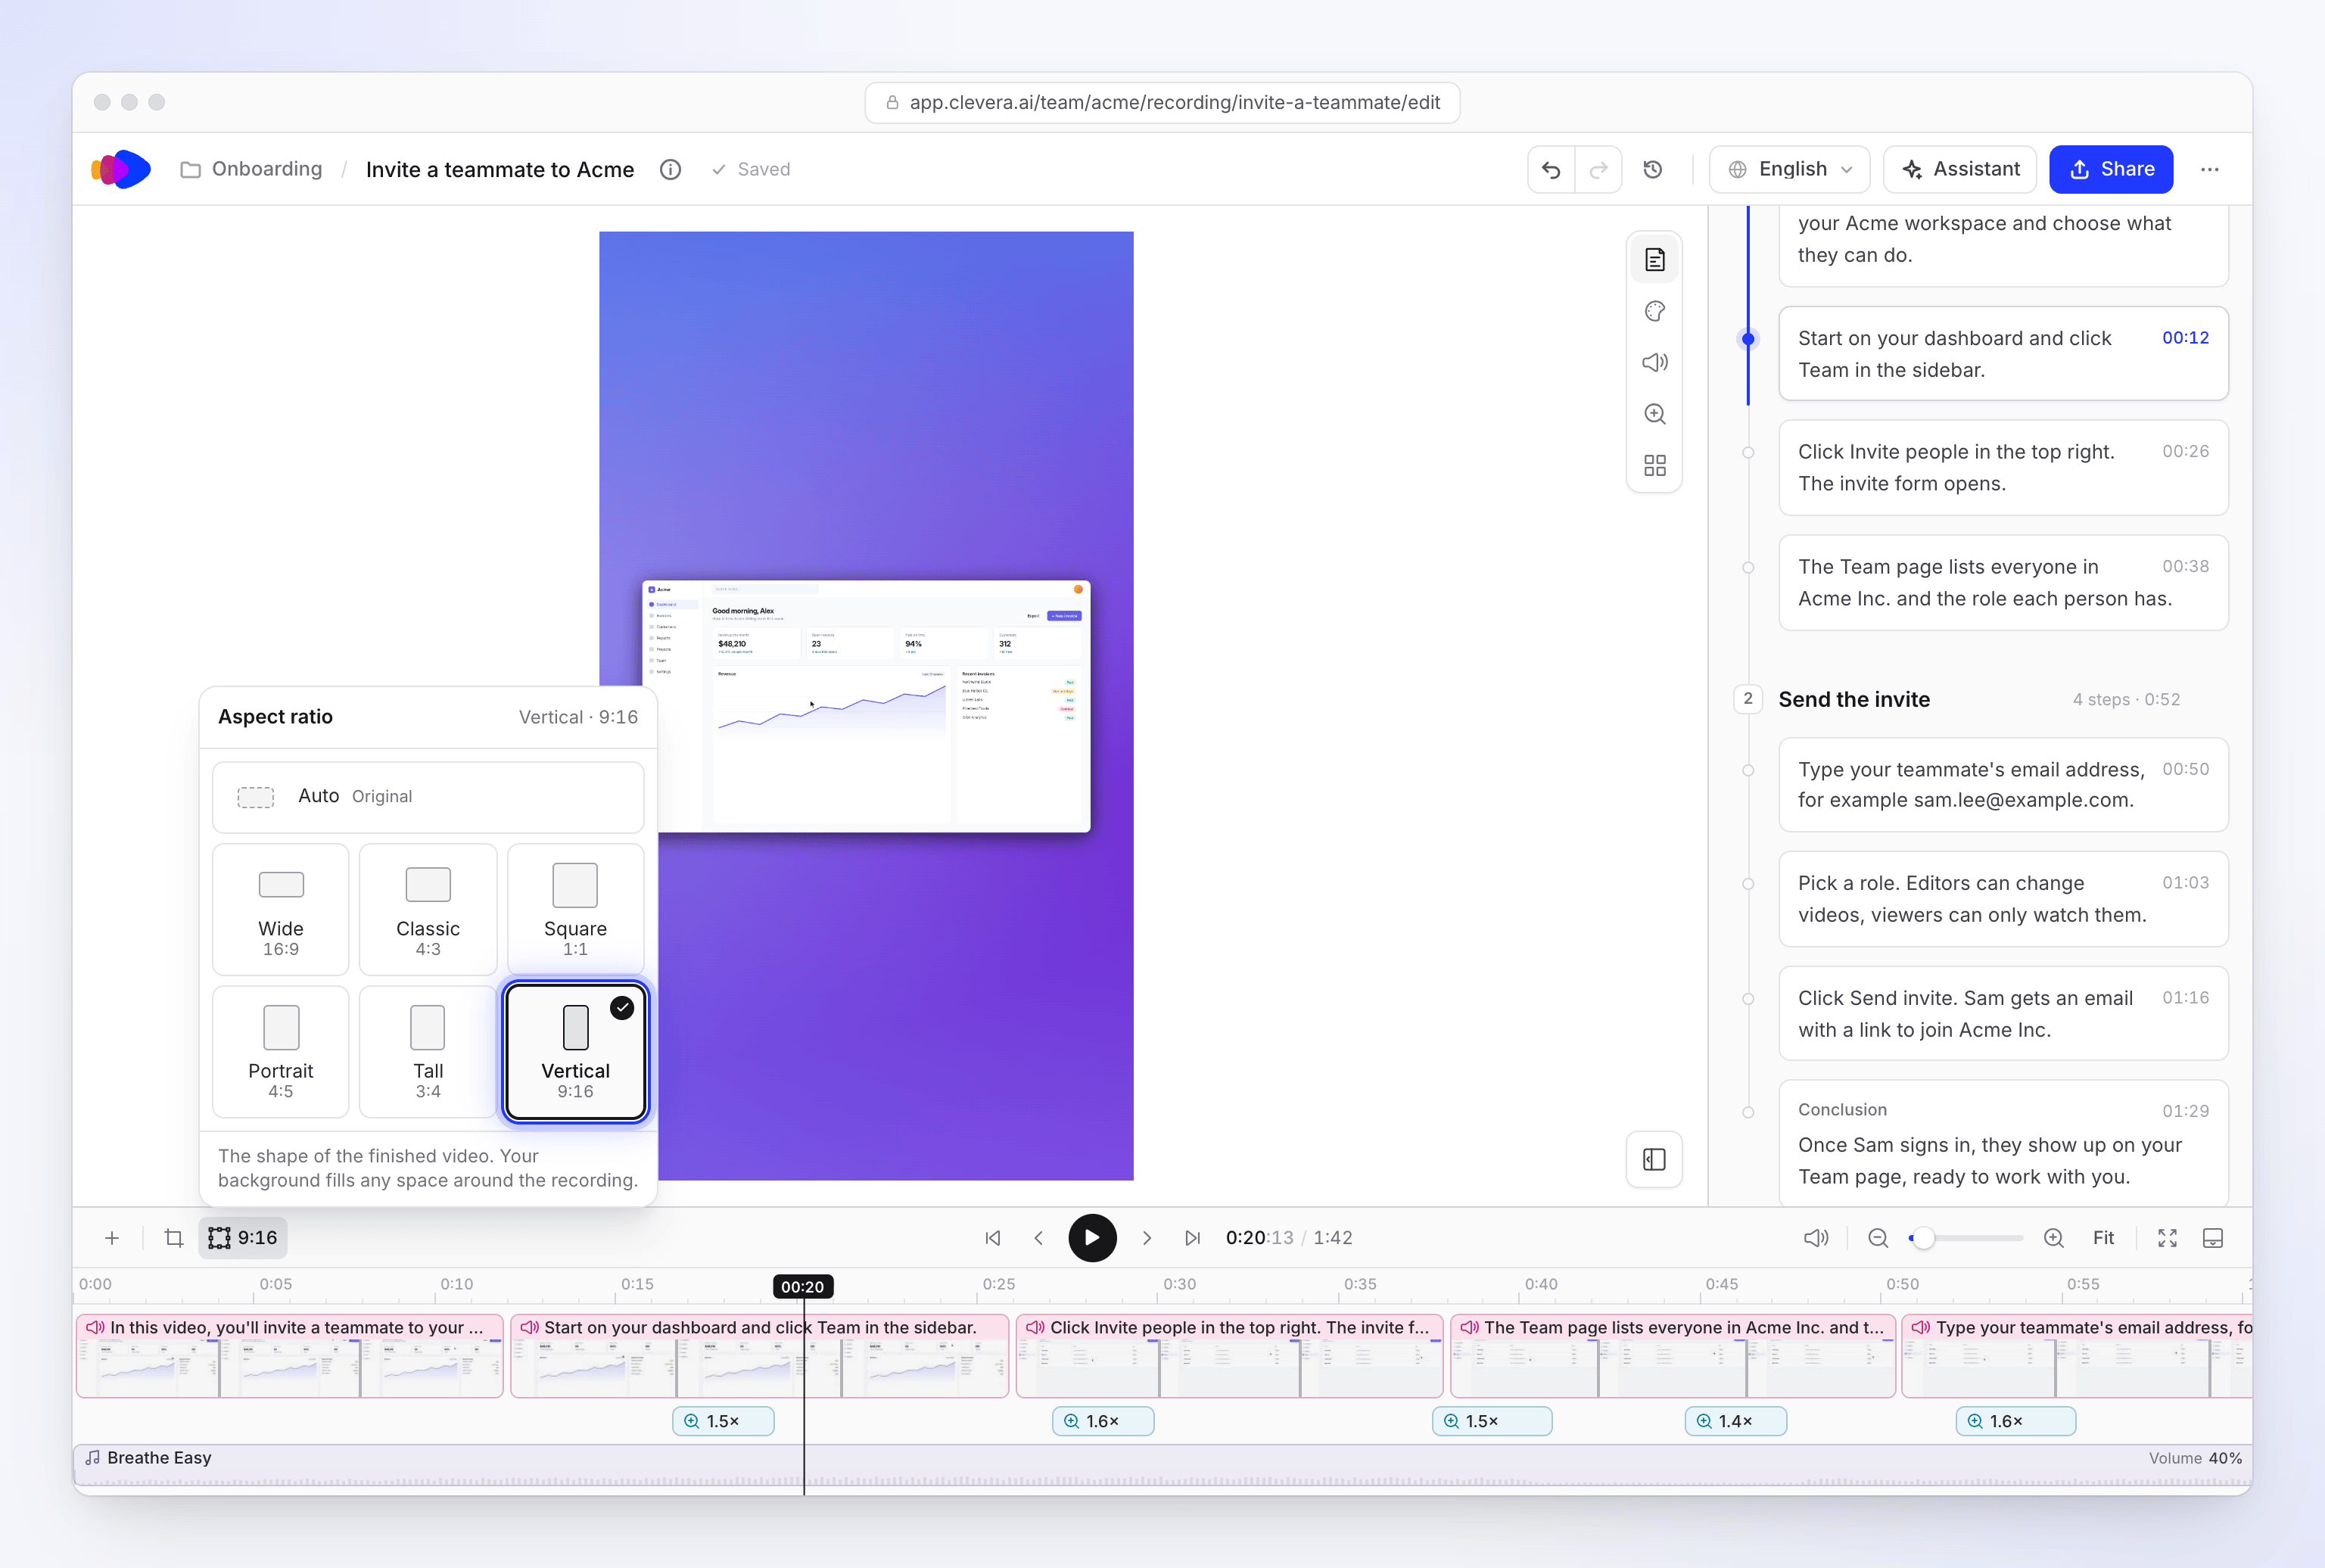Open the Assistant panel
Viewport: 2325px width, 1568px height.
(x=1959, y=169)
